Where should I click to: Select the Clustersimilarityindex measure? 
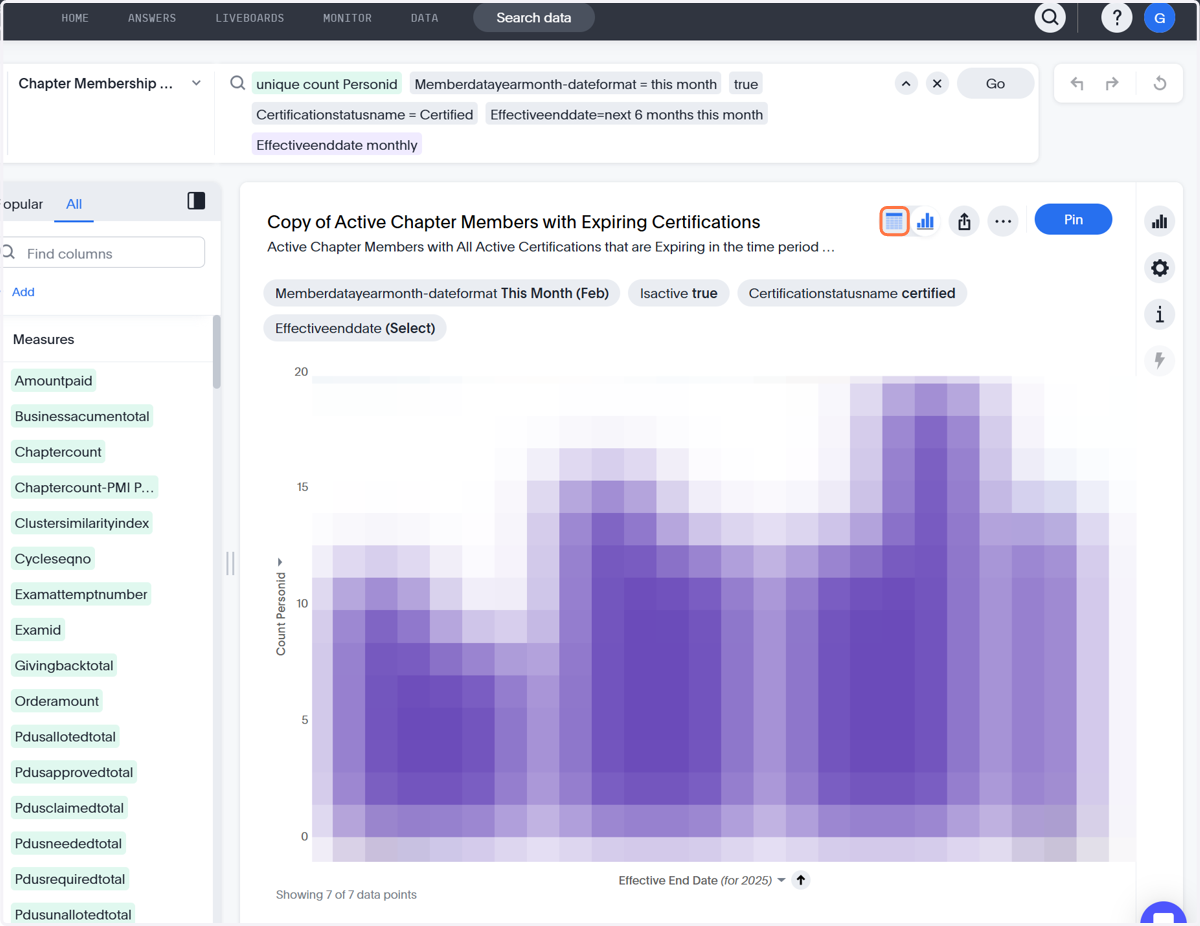click(82, 523)
